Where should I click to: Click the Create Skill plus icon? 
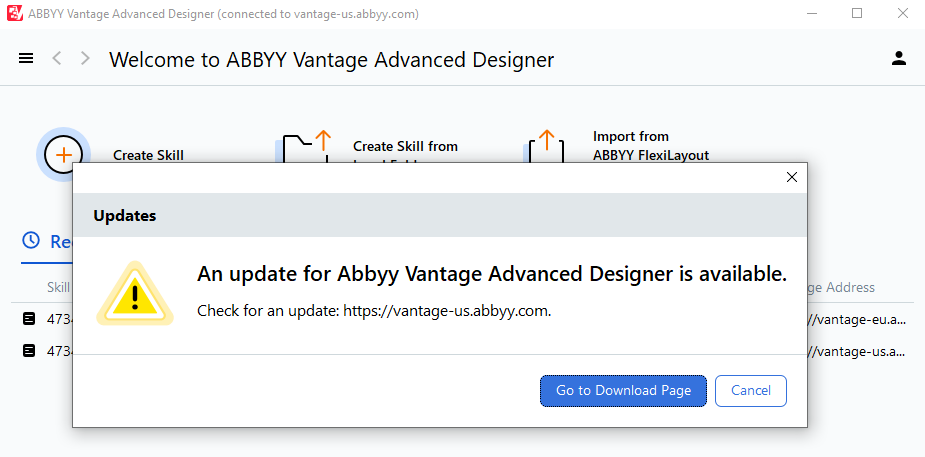[63, 154]
